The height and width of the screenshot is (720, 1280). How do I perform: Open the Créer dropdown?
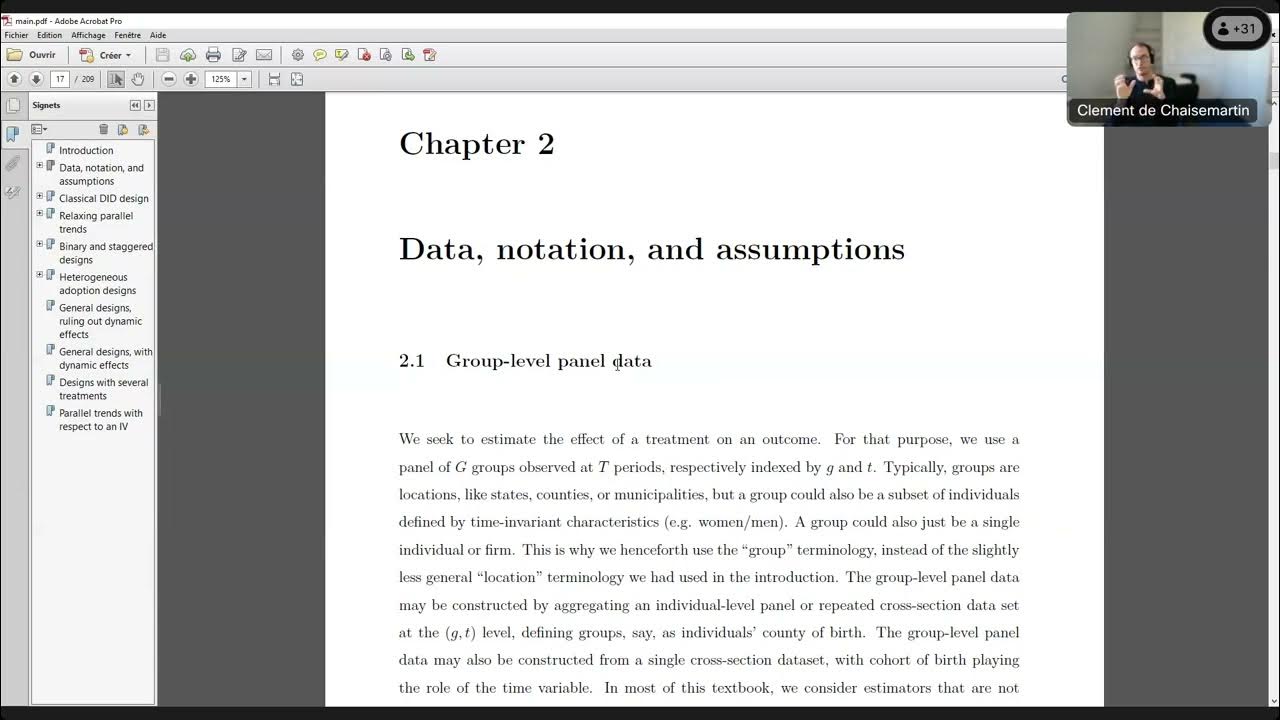click(x=106, y=55)
